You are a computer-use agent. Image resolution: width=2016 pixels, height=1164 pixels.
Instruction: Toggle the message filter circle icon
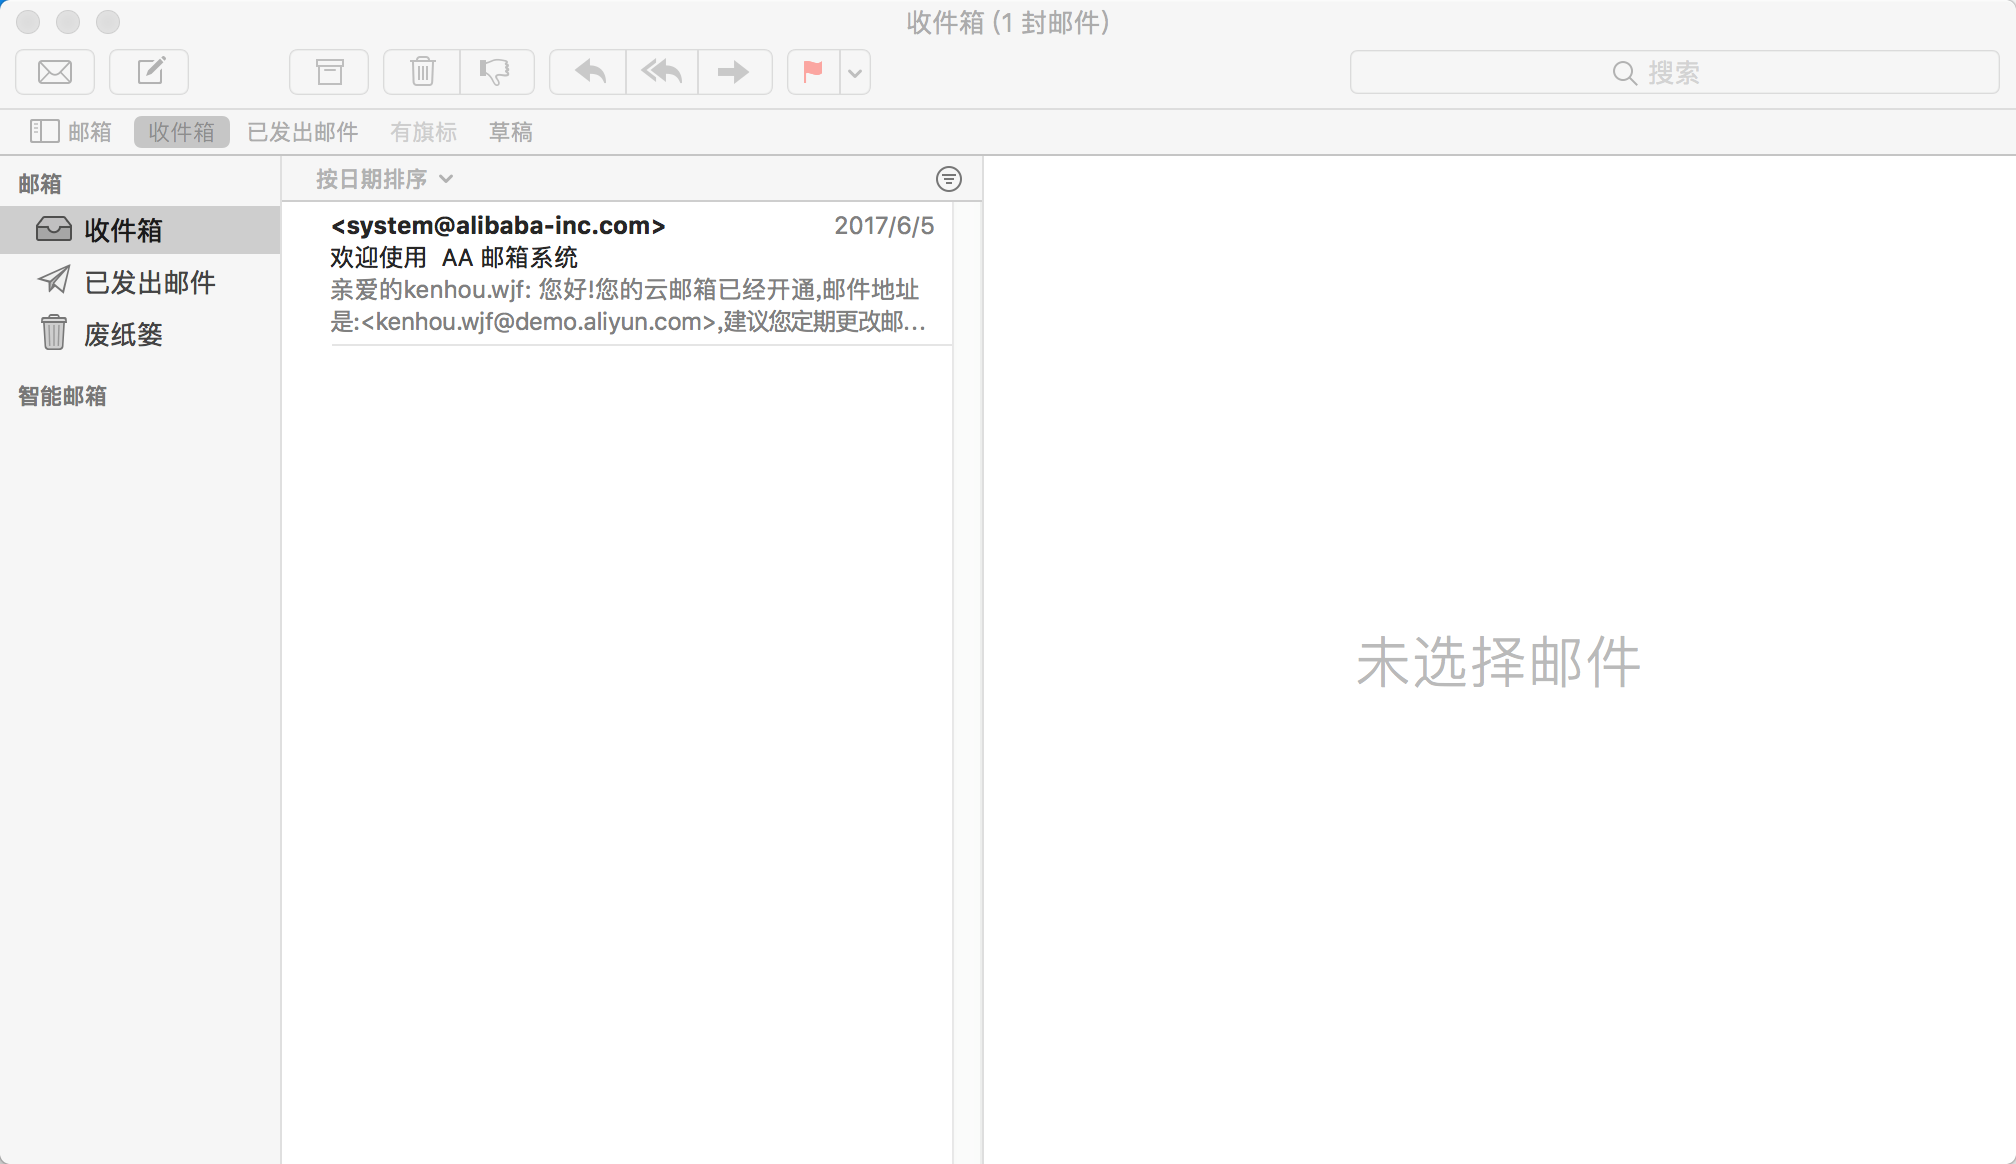click(948, 179)
